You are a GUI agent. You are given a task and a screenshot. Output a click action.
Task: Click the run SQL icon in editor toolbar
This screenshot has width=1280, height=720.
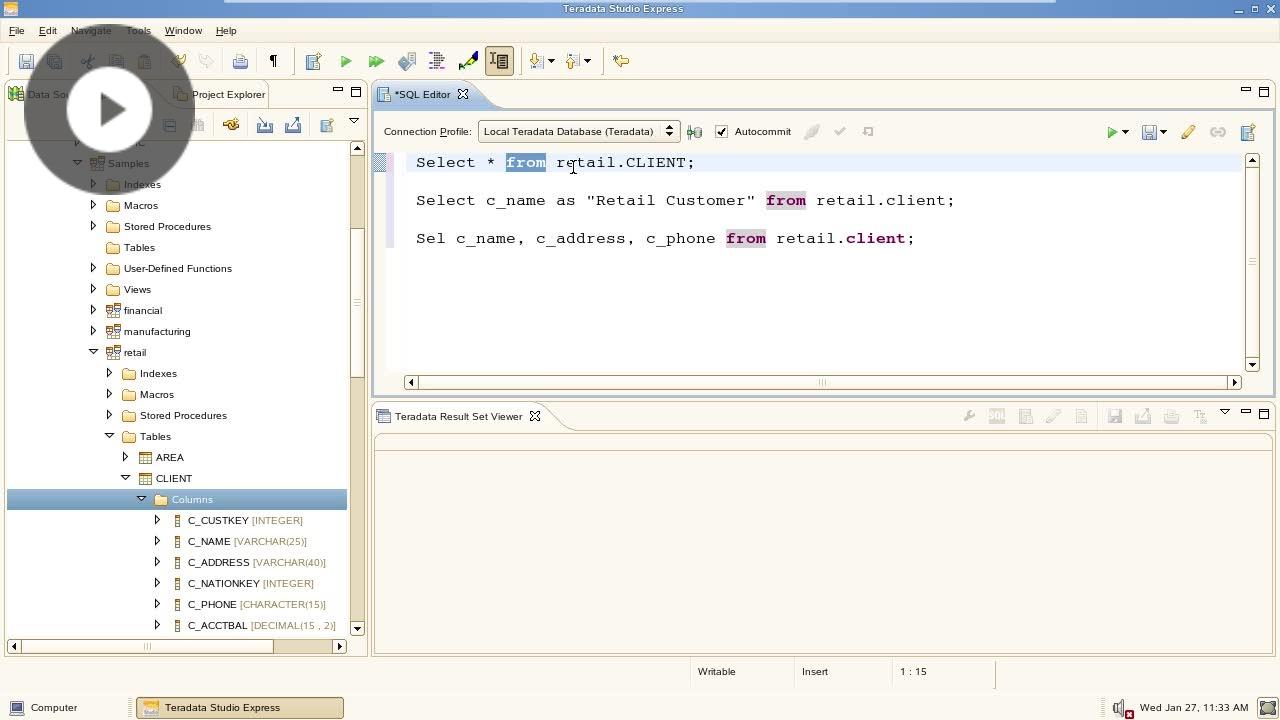pos(1111,132)
